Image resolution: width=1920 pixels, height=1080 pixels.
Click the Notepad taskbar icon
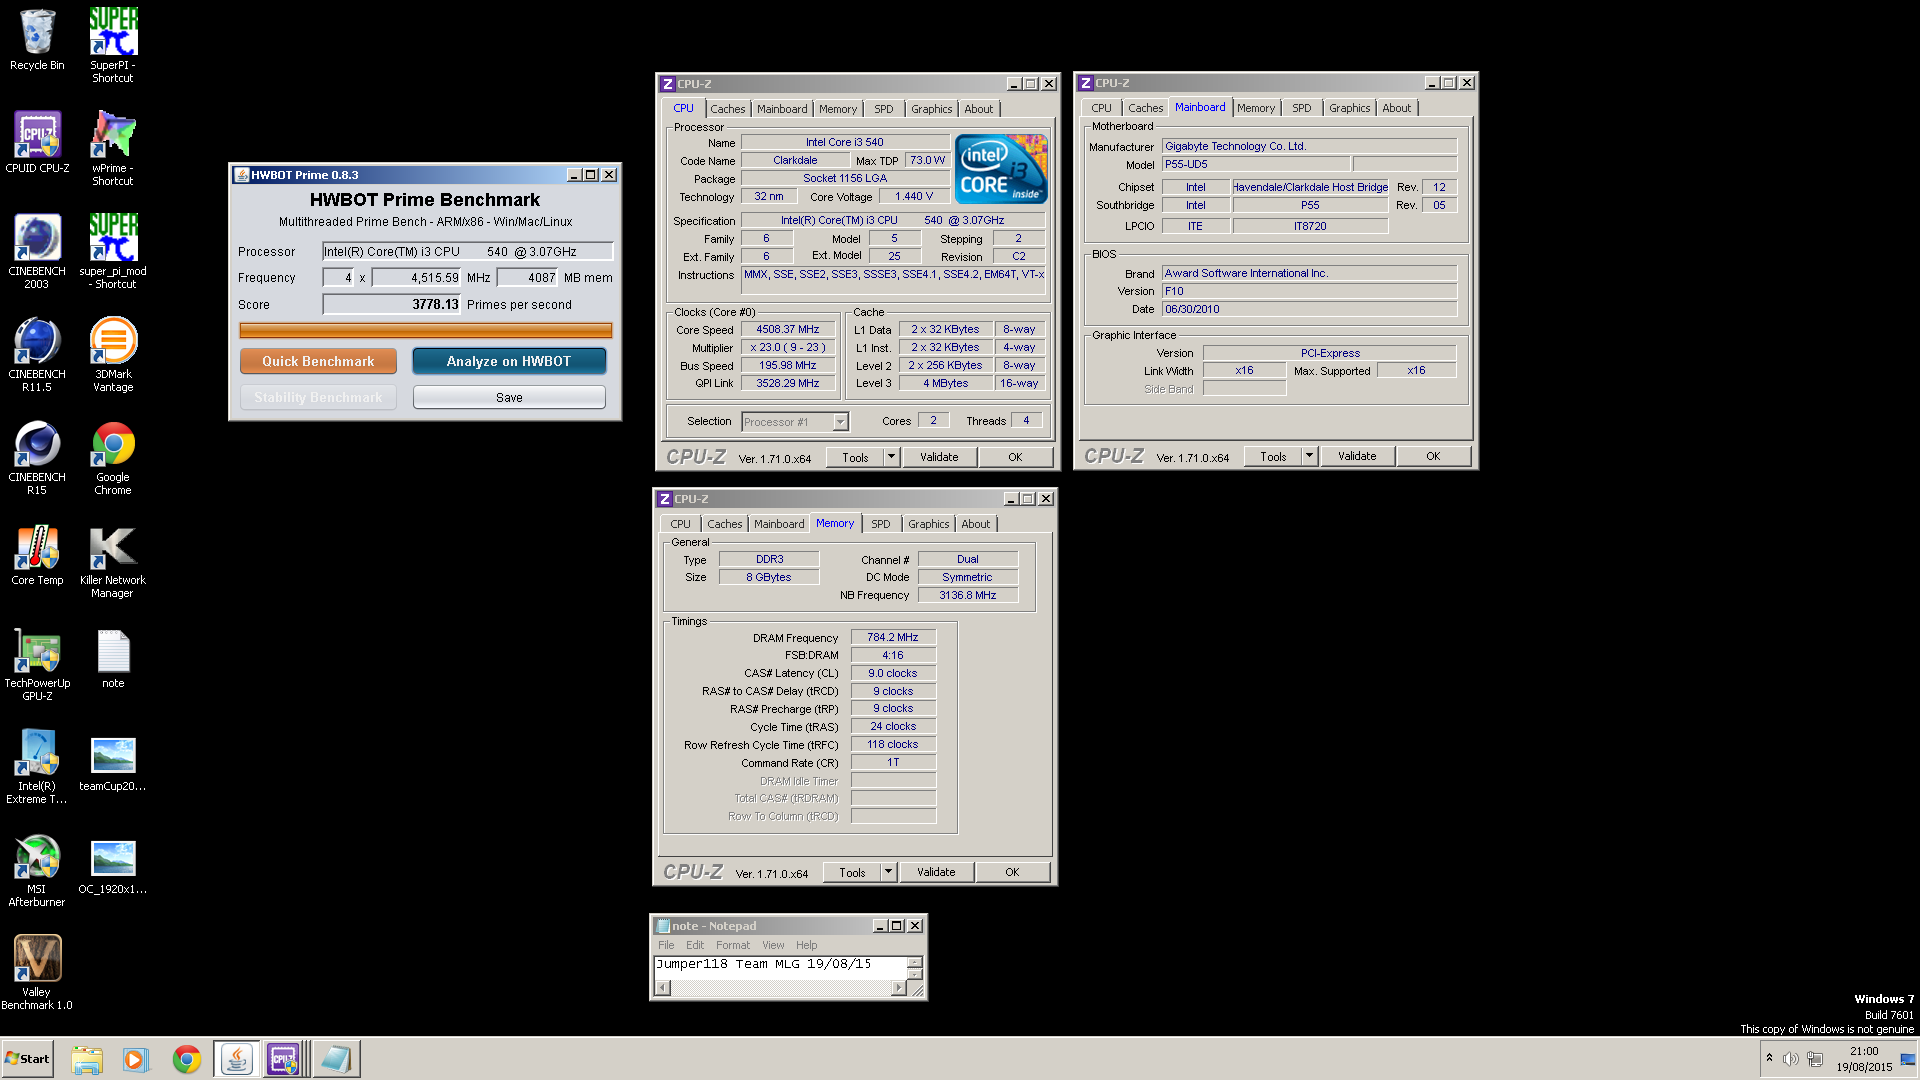335,1059
